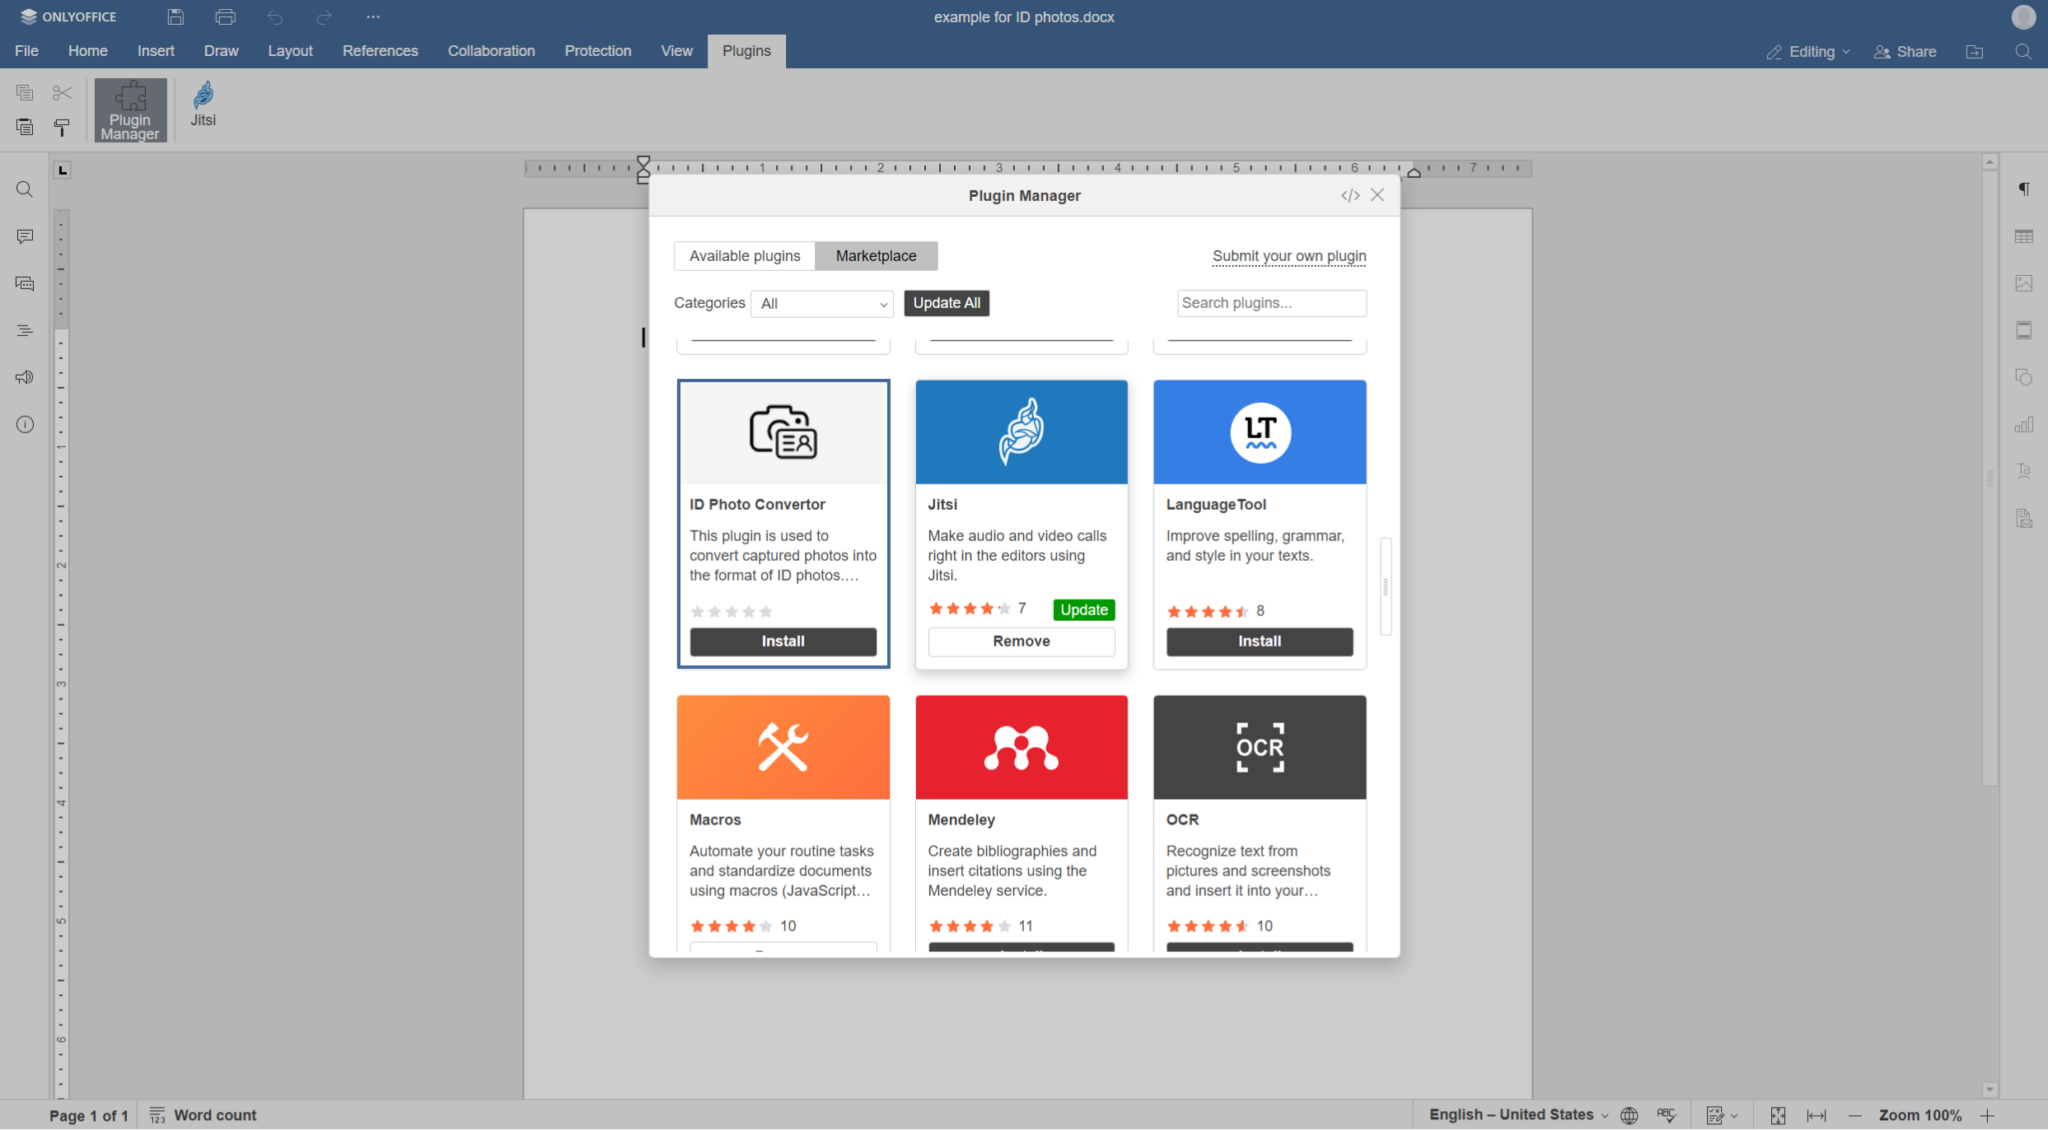Install the LanguageTool plugin
This screenshot has width=2048, height=1130.
(1258, 641)
